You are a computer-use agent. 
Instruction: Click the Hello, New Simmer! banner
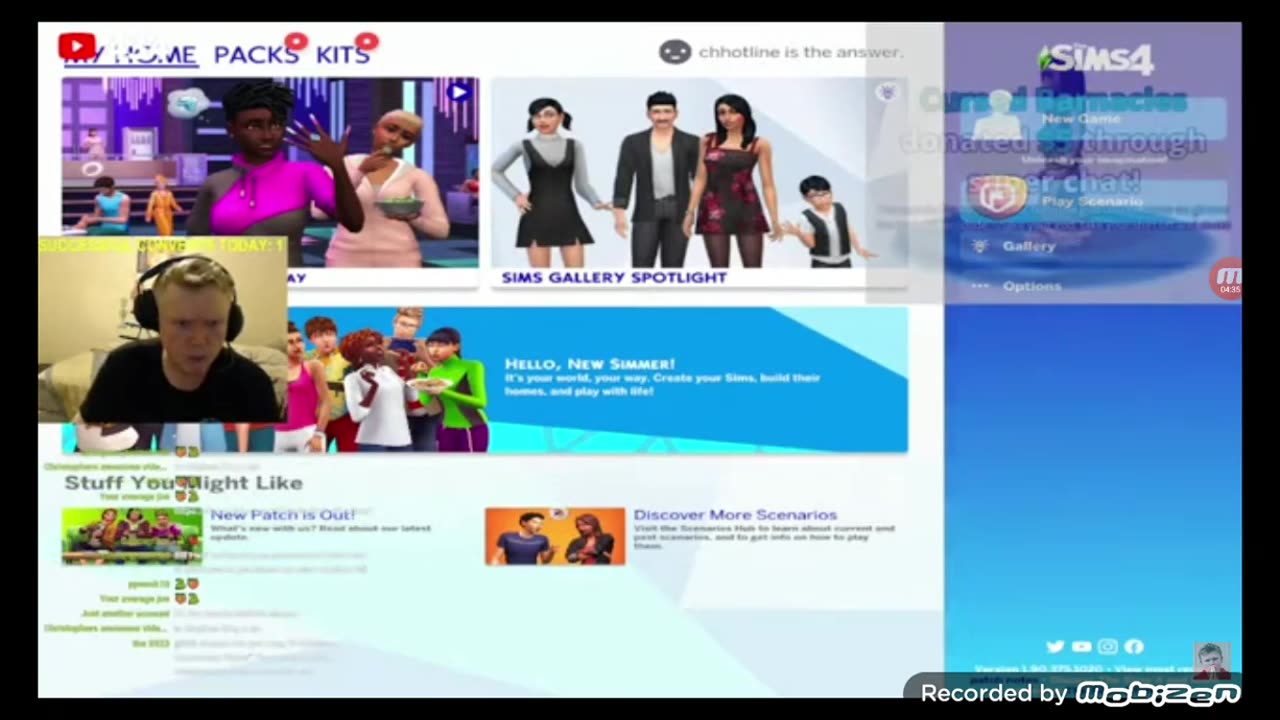pyautogui.click(x=598, y=380)
